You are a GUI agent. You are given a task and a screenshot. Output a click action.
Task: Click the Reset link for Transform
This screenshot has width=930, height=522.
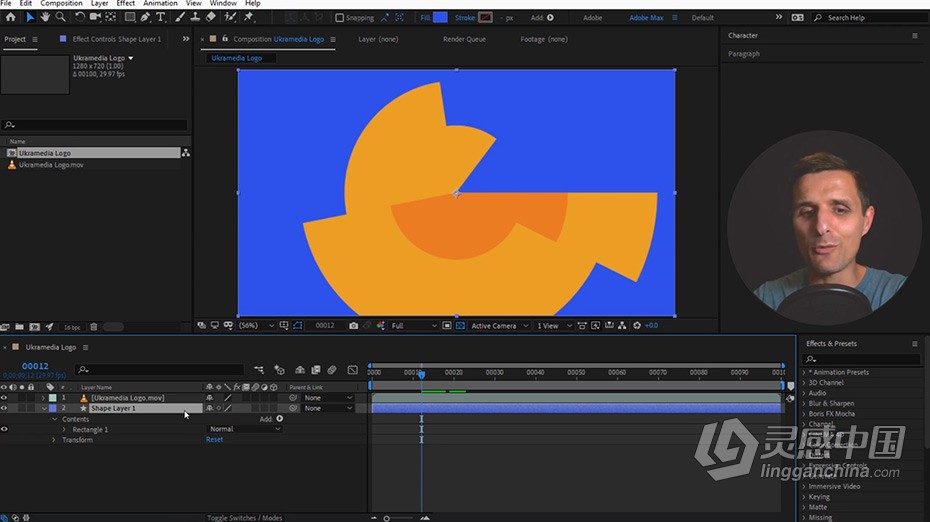coord(215,440)
